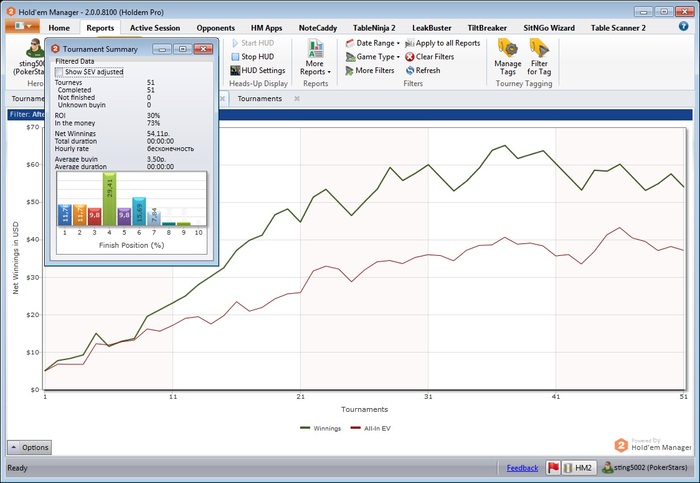This screenshot has width=700, height=483.
Task: Open the Feedback link
Action: 522,468
